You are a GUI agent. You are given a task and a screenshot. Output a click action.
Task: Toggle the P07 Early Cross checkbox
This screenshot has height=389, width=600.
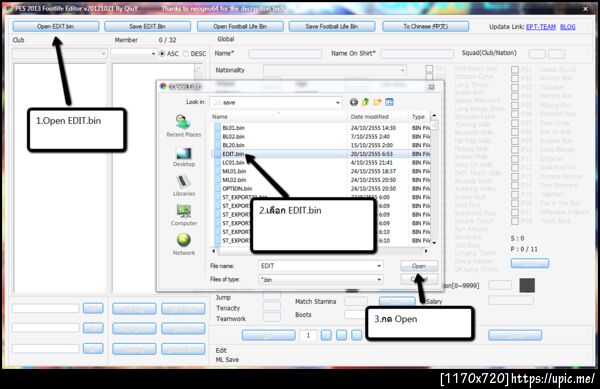[515, 123]
